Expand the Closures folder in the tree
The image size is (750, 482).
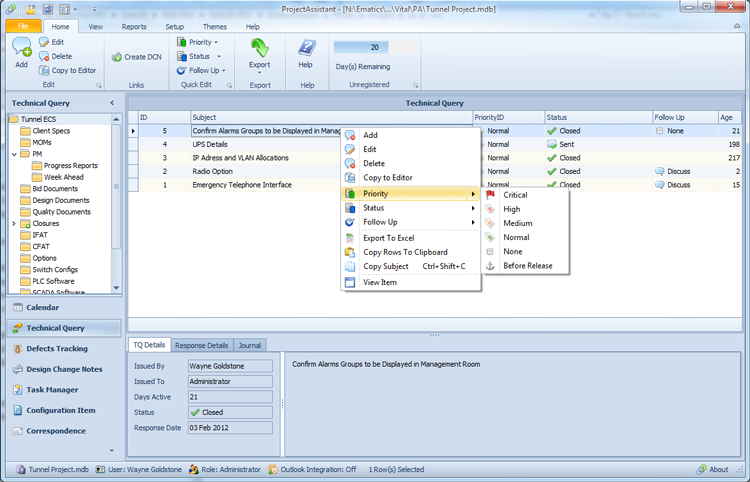click(14, 223)
